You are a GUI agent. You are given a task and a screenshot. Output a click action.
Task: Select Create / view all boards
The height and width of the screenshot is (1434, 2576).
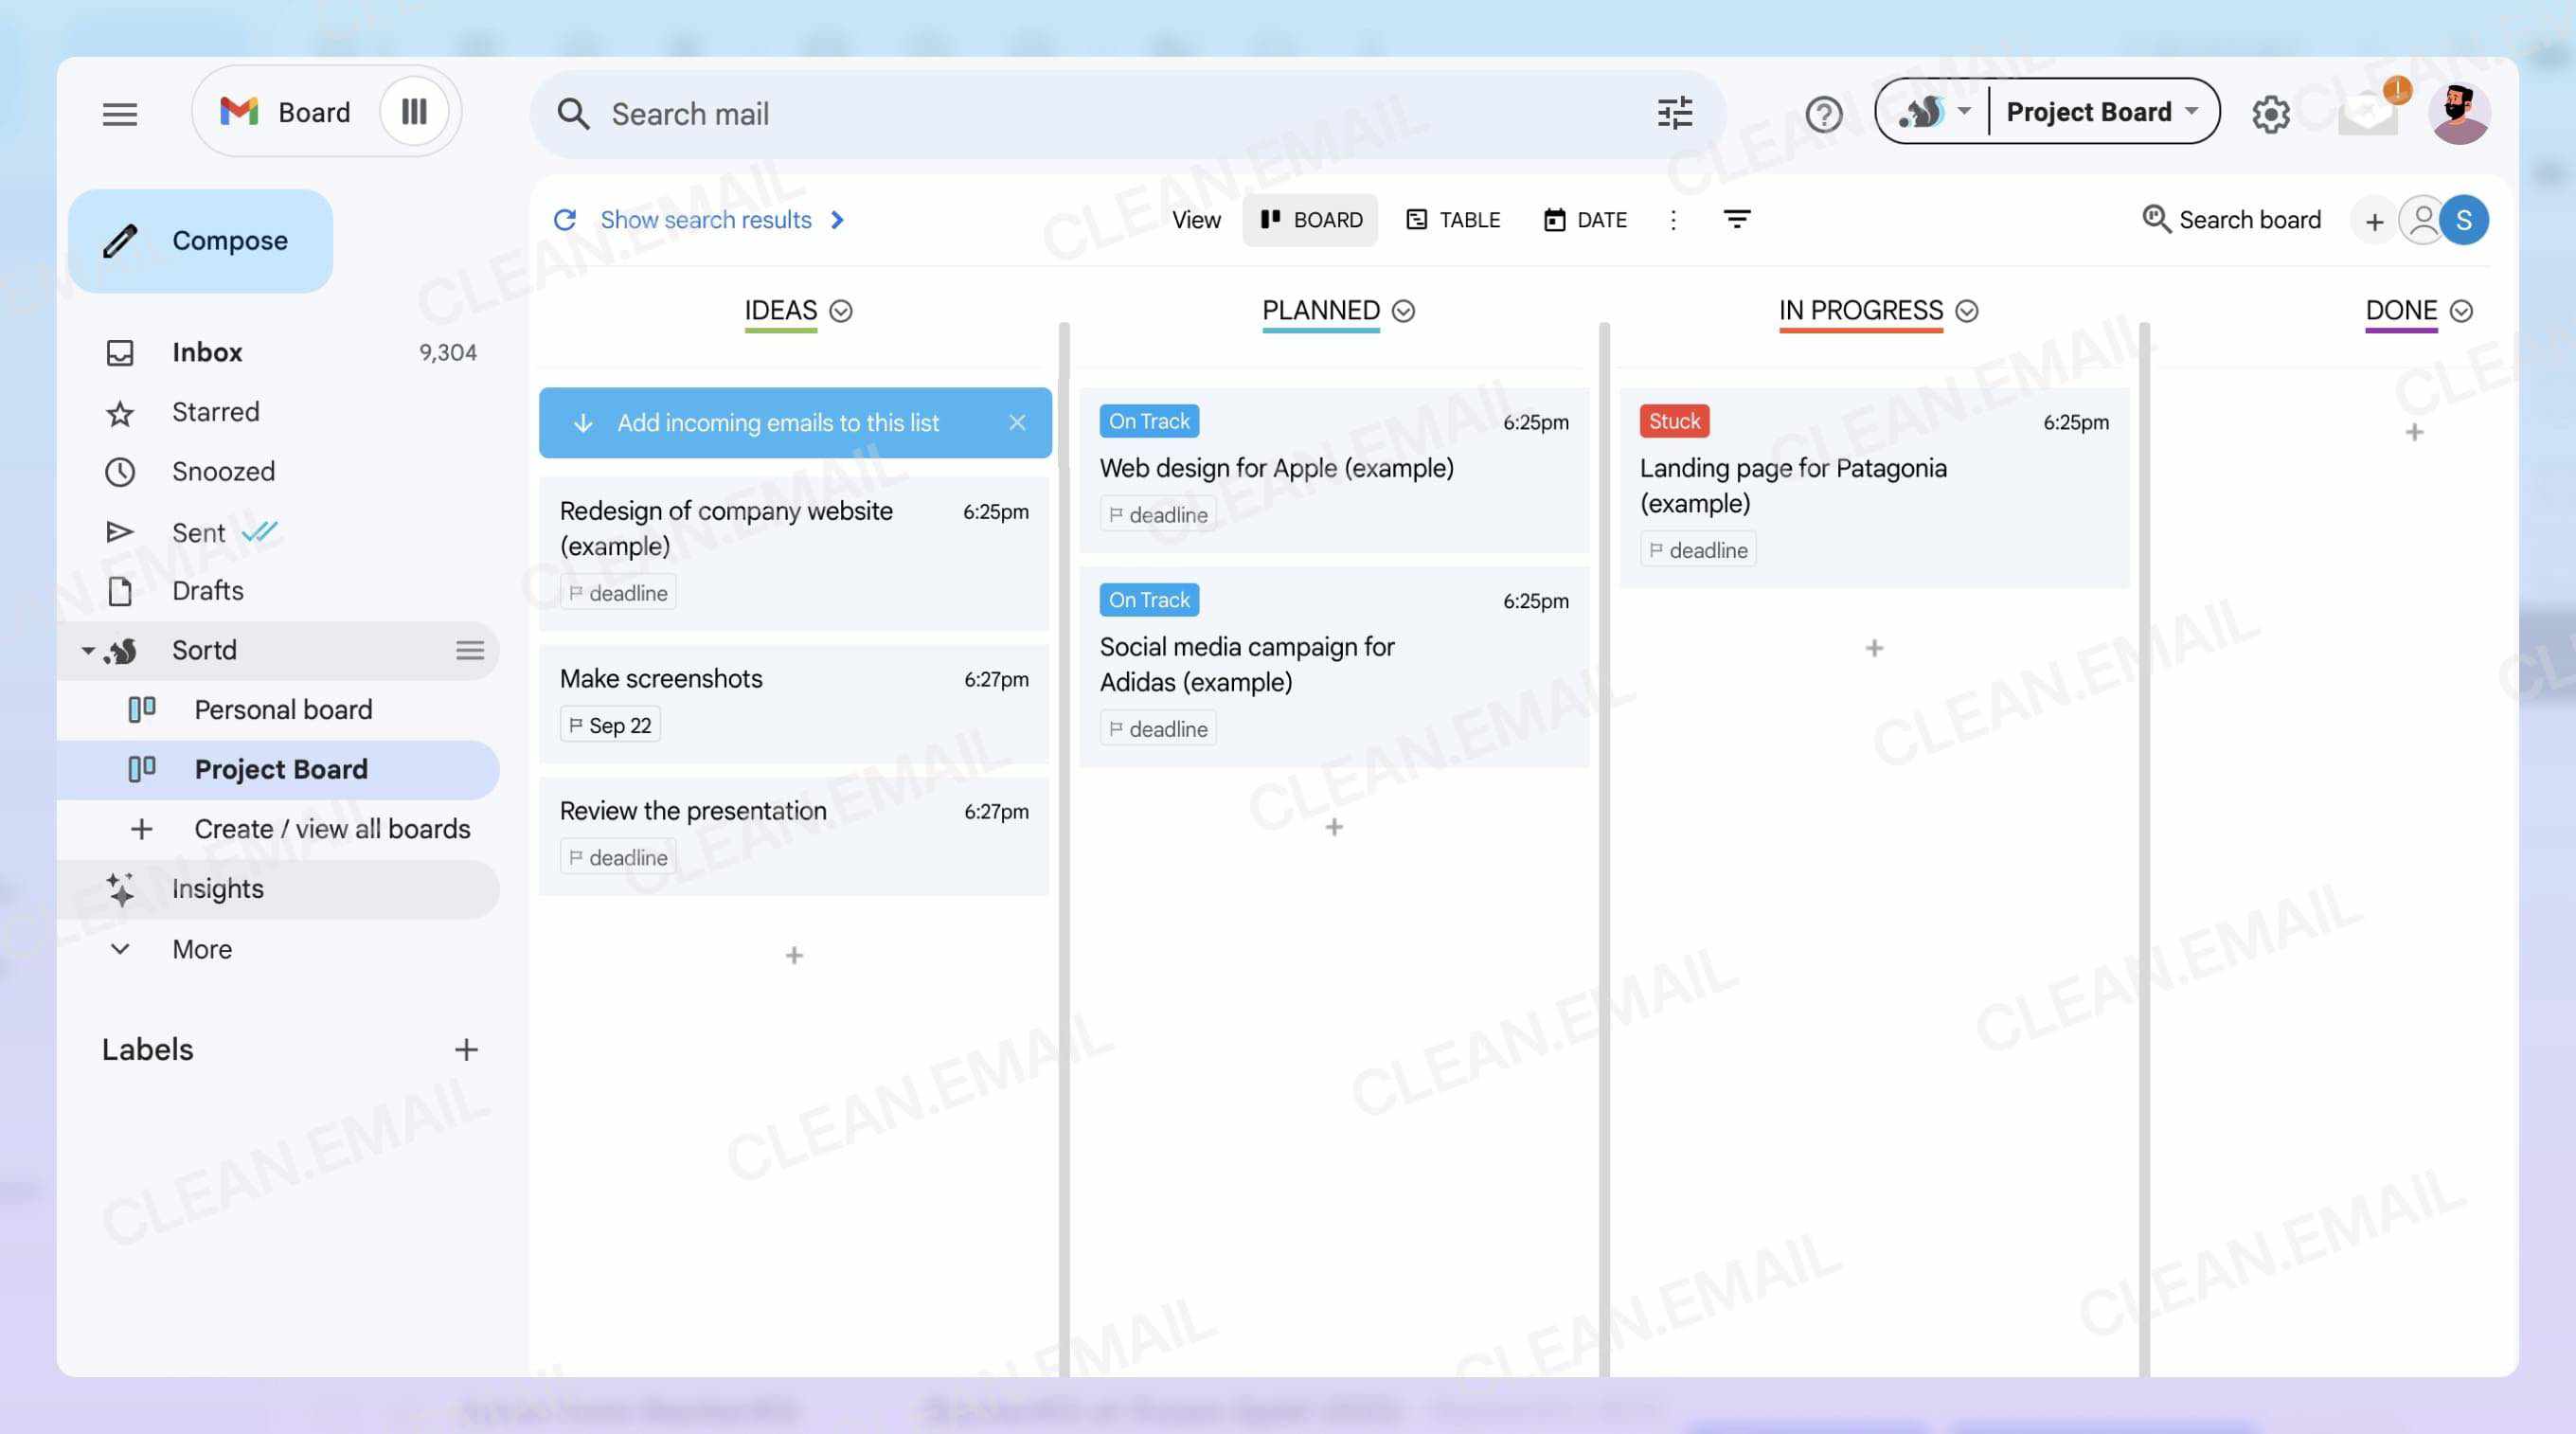click(332, 829)
